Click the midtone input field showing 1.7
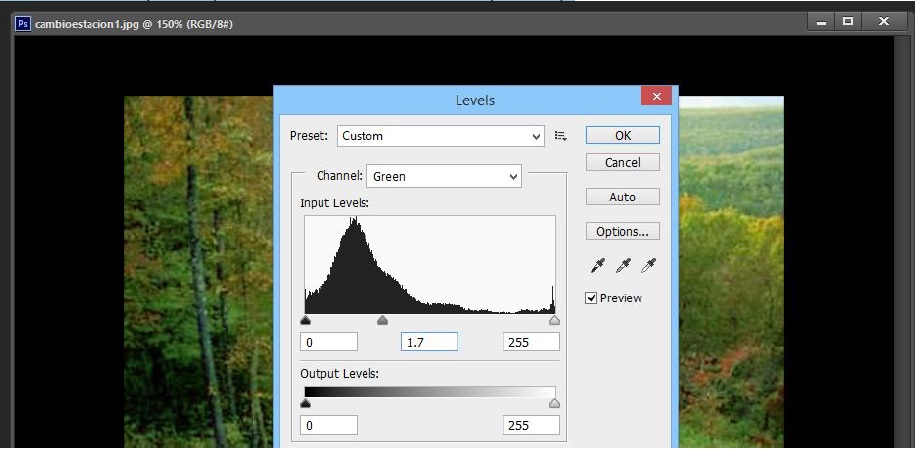Screen dimensions: 915x449 coord(429,342)
